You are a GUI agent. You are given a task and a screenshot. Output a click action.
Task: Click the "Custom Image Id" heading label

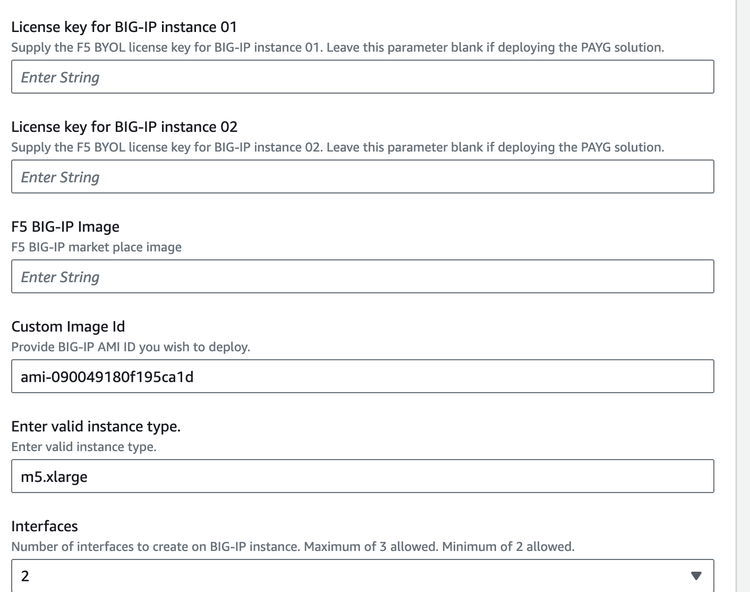(68, 326)
